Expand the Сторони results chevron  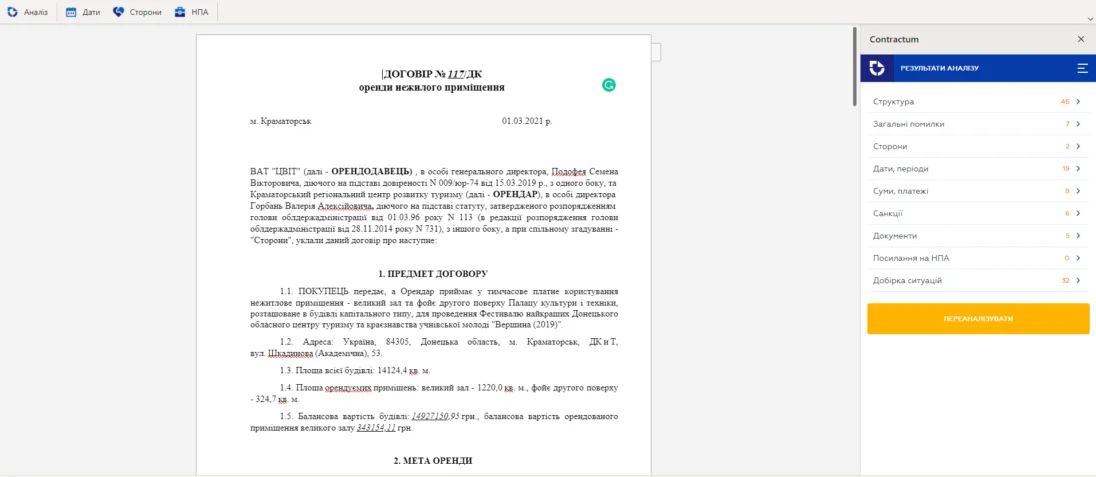coord(1078,146)
